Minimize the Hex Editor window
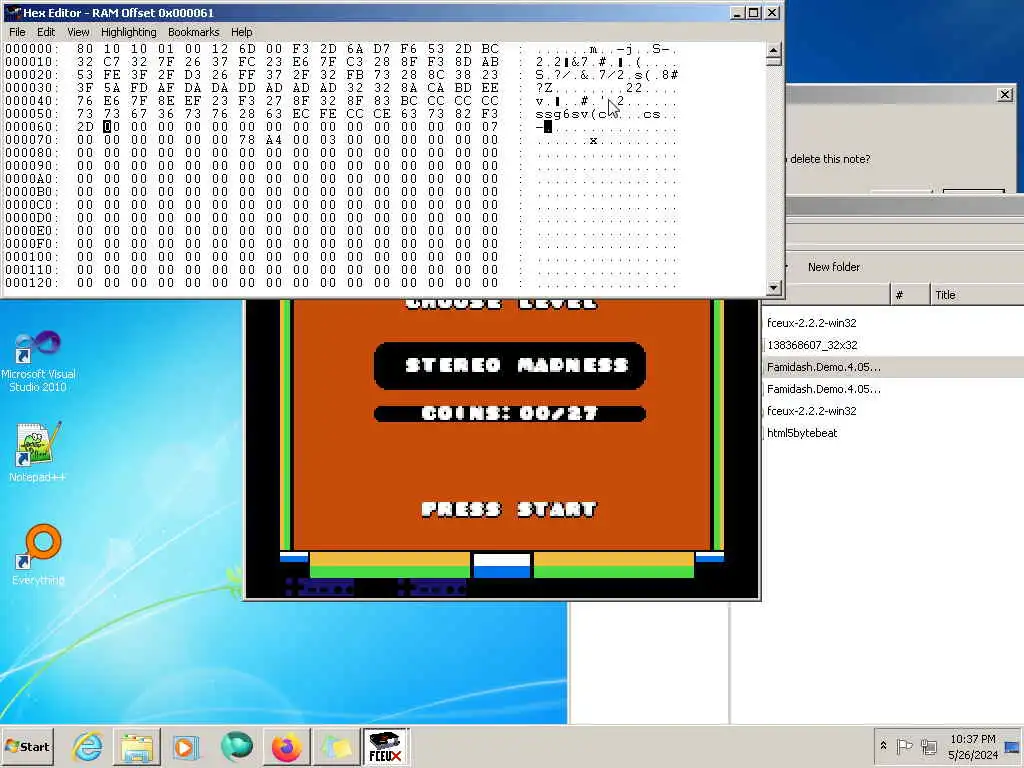The height and width of the screenshot is (768, 1024). coord(737,12)
